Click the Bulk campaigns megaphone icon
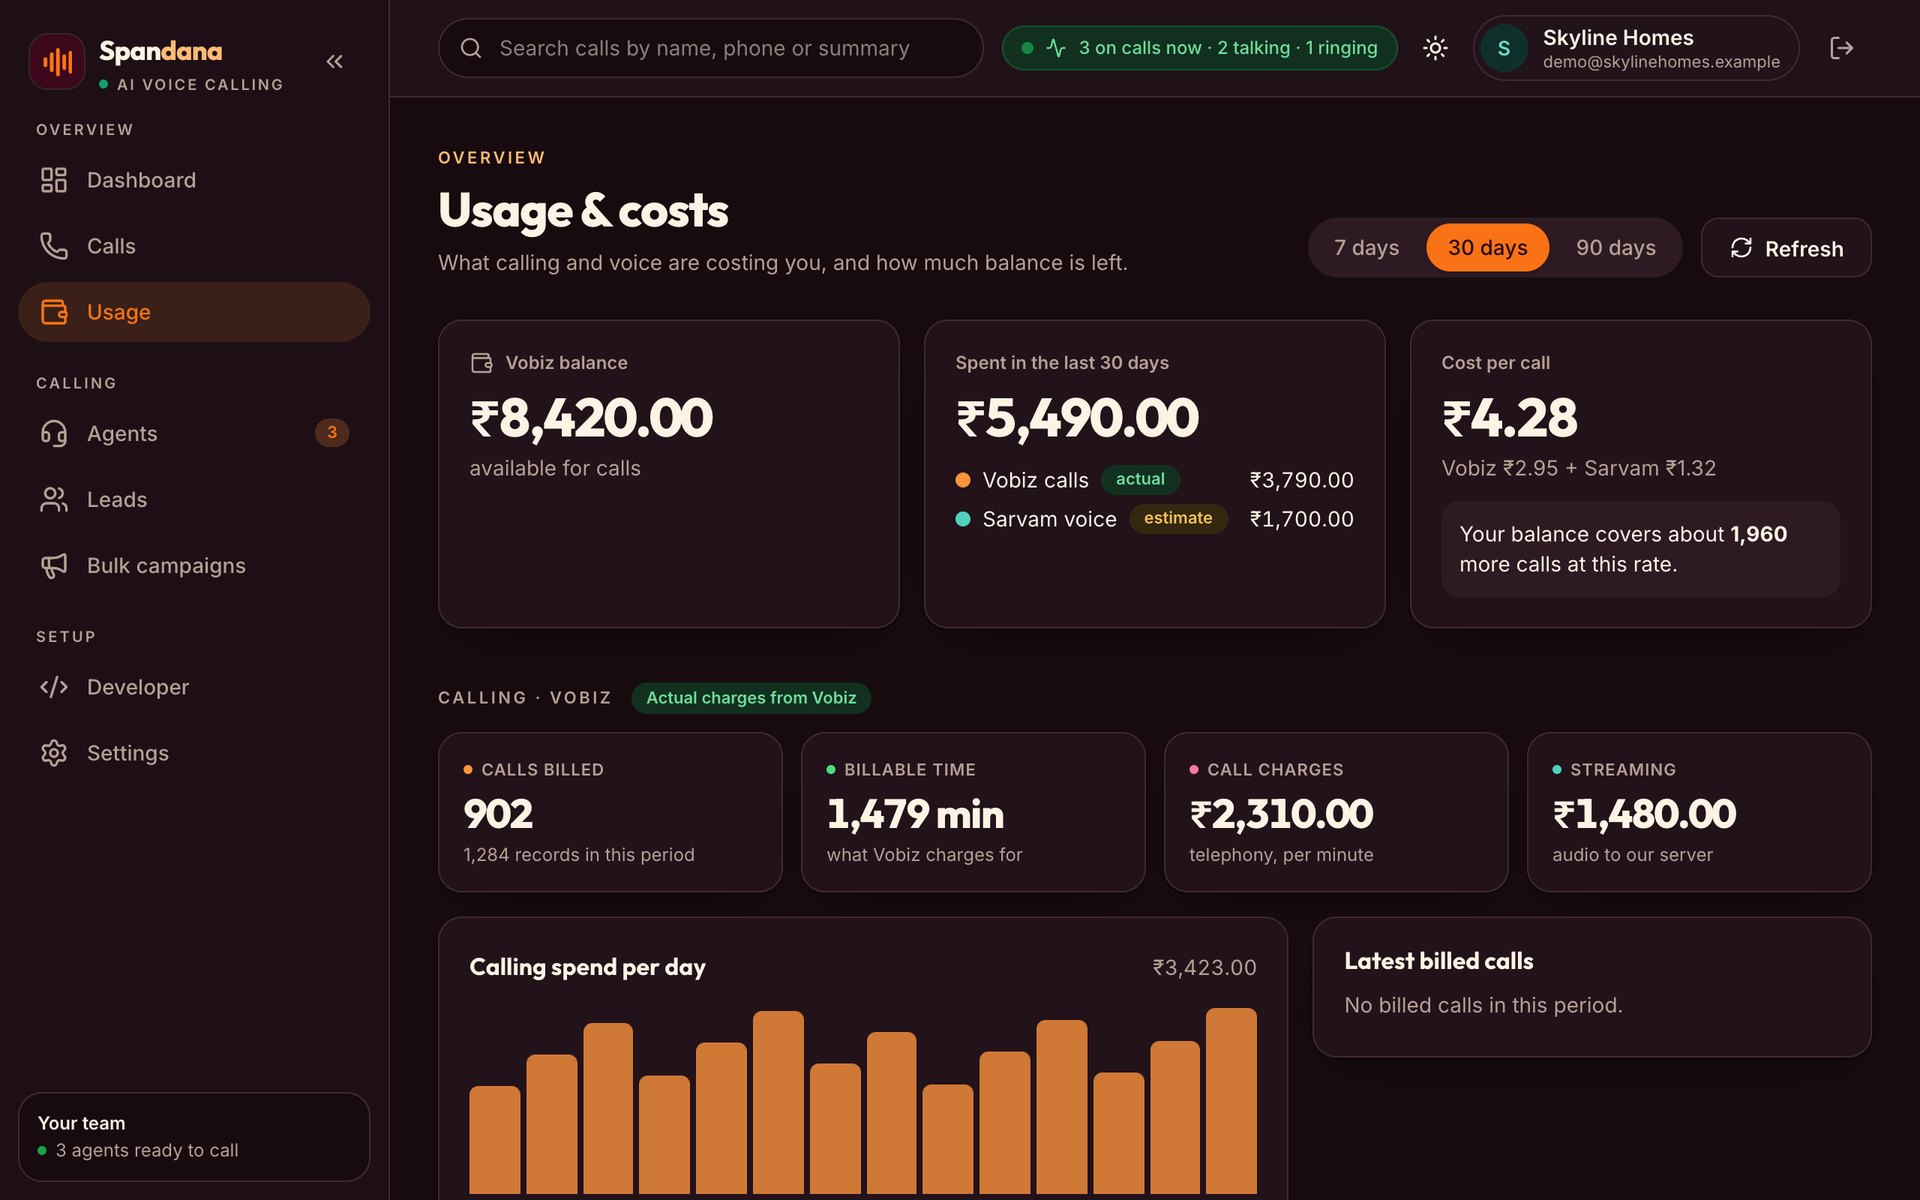Image resolution: width=1920 pixels, height=1200 pixels. click(x=54, y=565)
